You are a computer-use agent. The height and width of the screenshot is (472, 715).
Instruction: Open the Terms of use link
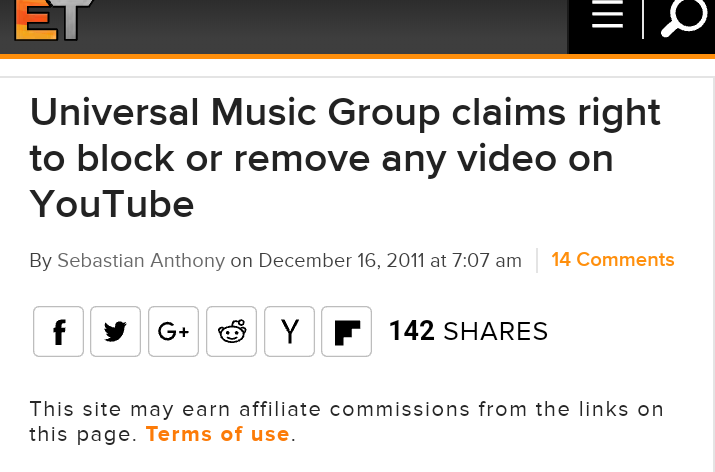click(218, 434)
